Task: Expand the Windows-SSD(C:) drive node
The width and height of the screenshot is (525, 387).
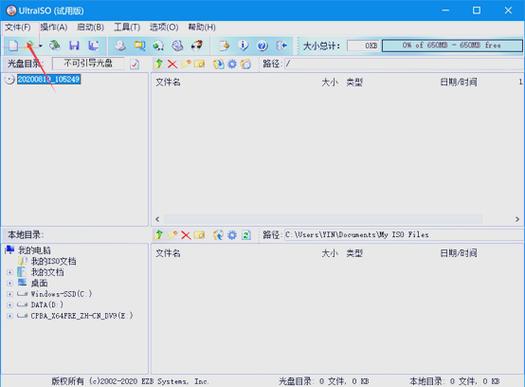Action: point(10,295)
